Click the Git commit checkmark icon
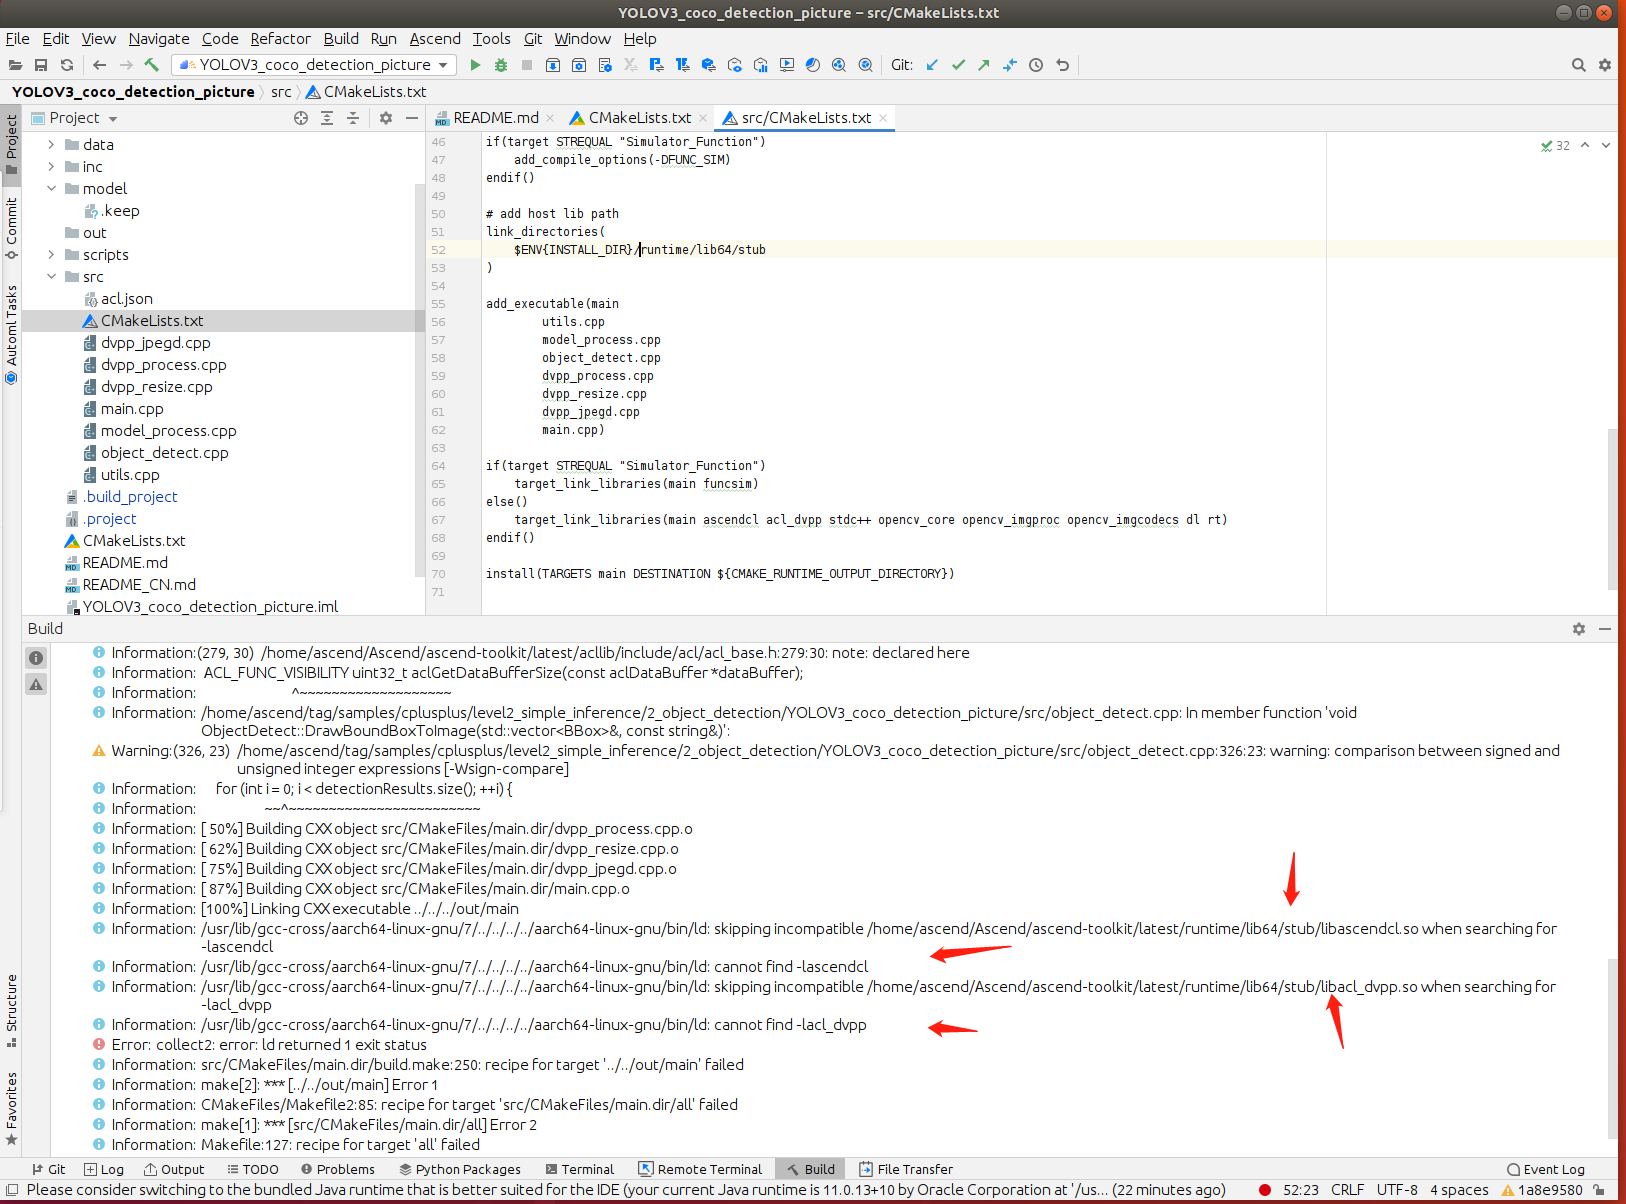Viewport: 1626px width, 1204px height. coord(958,65)
